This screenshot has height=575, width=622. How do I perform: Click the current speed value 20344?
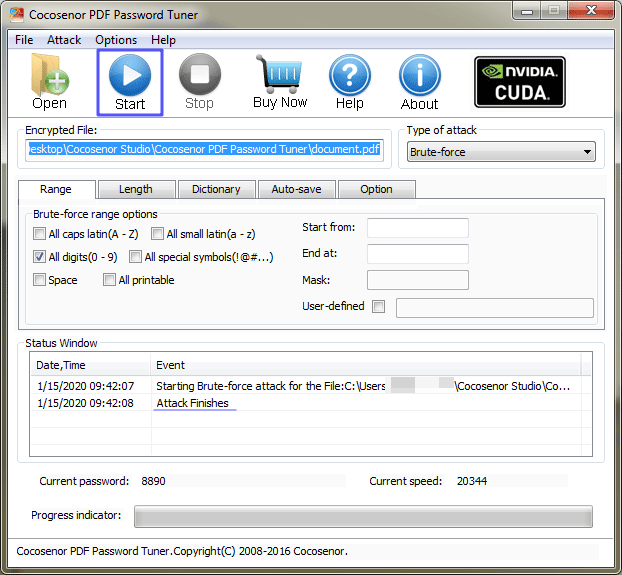click(472, 481)
